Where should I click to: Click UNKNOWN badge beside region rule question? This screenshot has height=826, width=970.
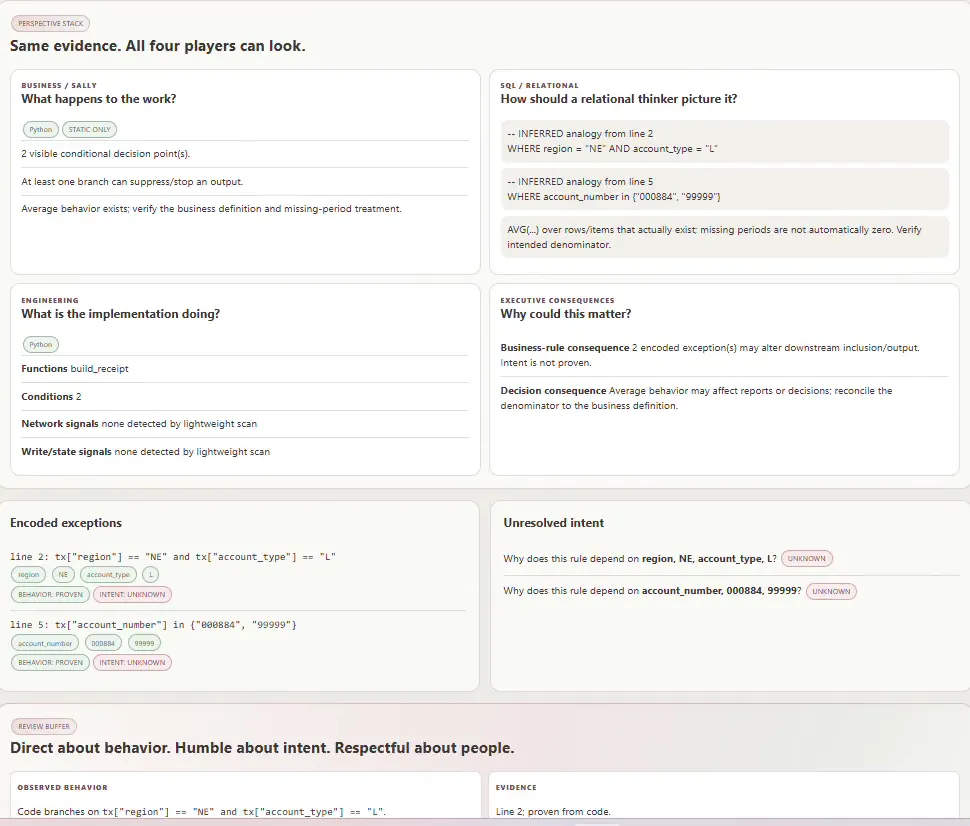click(x=807, y=559)
